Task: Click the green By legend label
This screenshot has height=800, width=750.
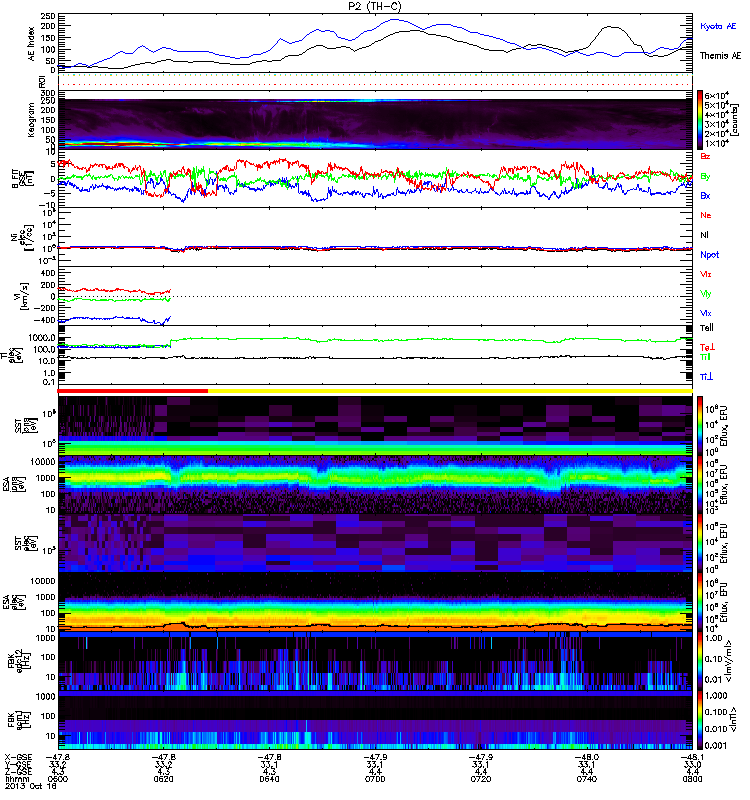Action: [x=705, y=177]
